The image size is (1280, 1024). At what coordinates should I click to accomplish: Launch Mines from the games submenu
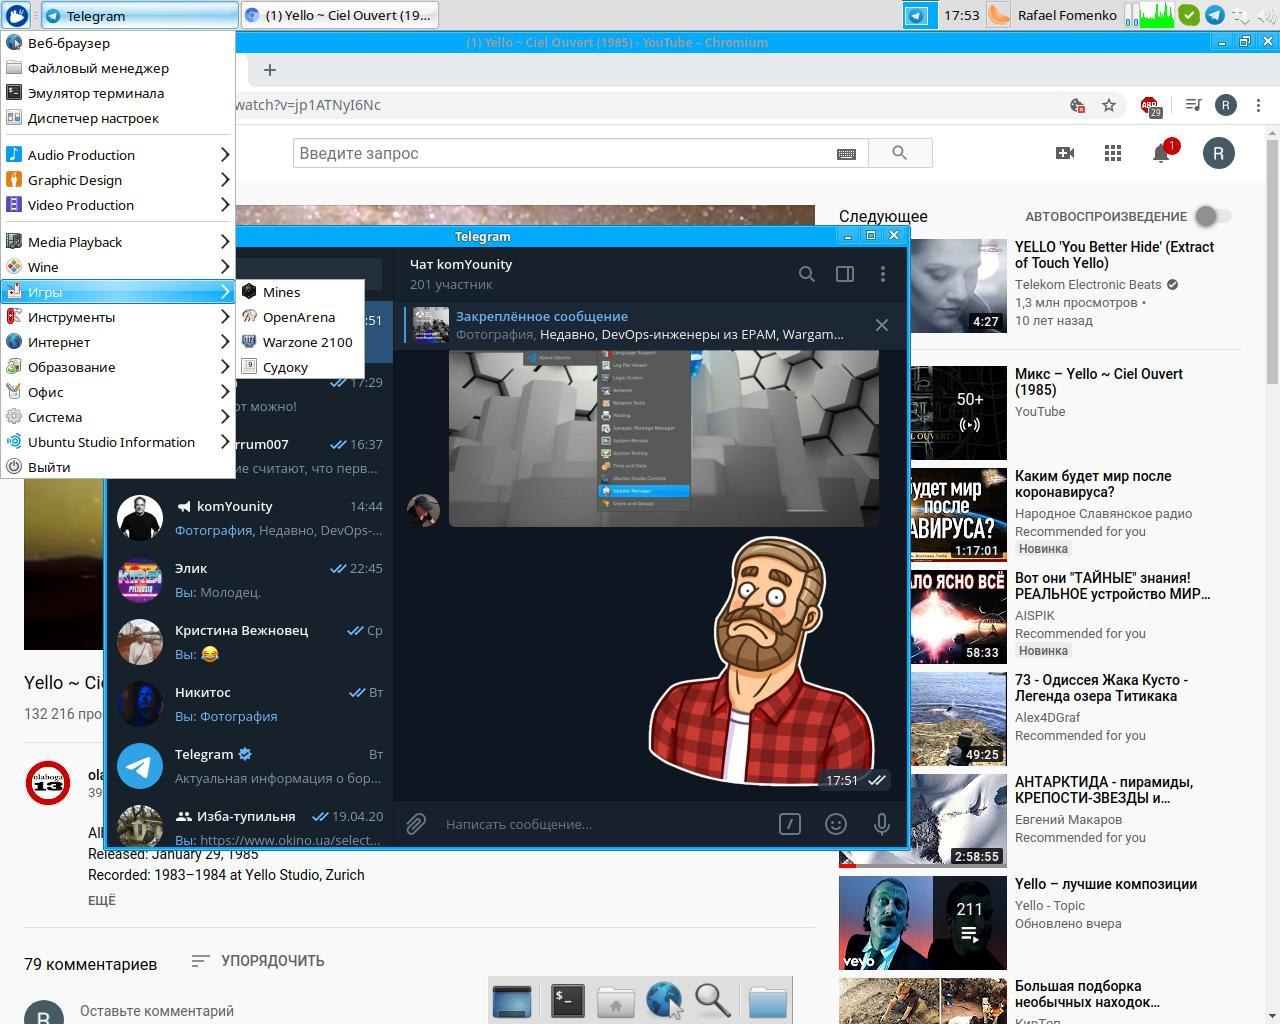[x=300, y=292]
